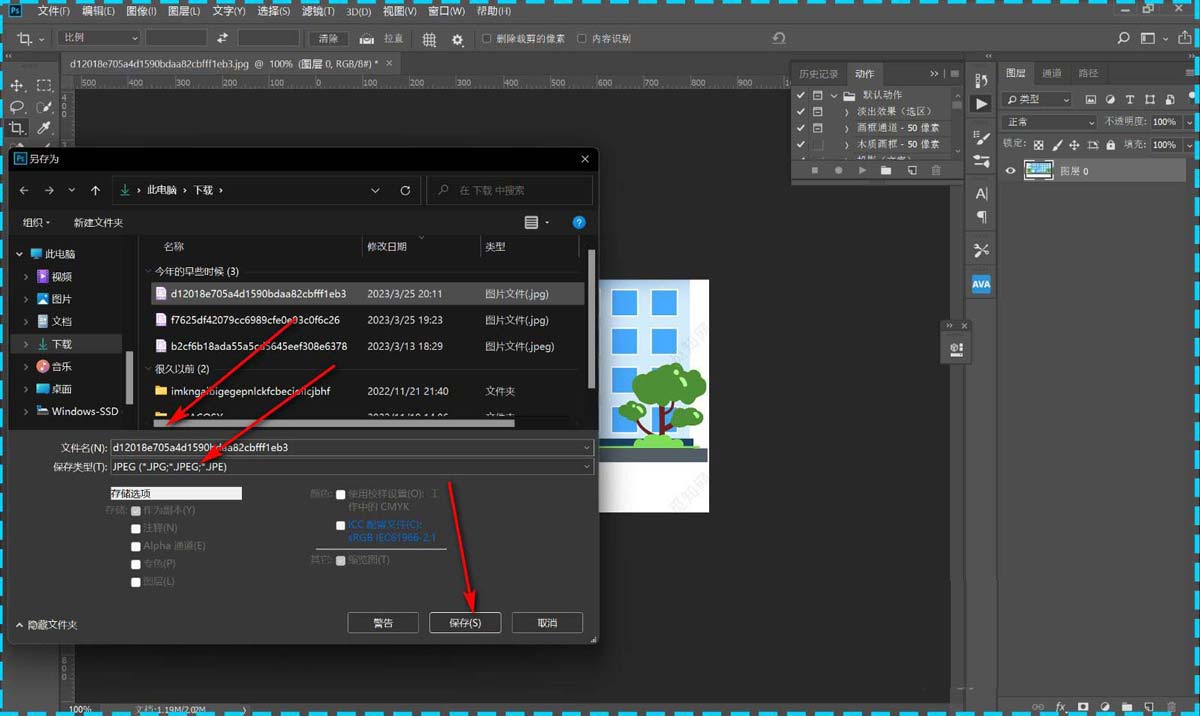This screenshot has height=716, width=1200.
Task: Toggle visibility eye of 图层 0
Action: point(1010,171)
